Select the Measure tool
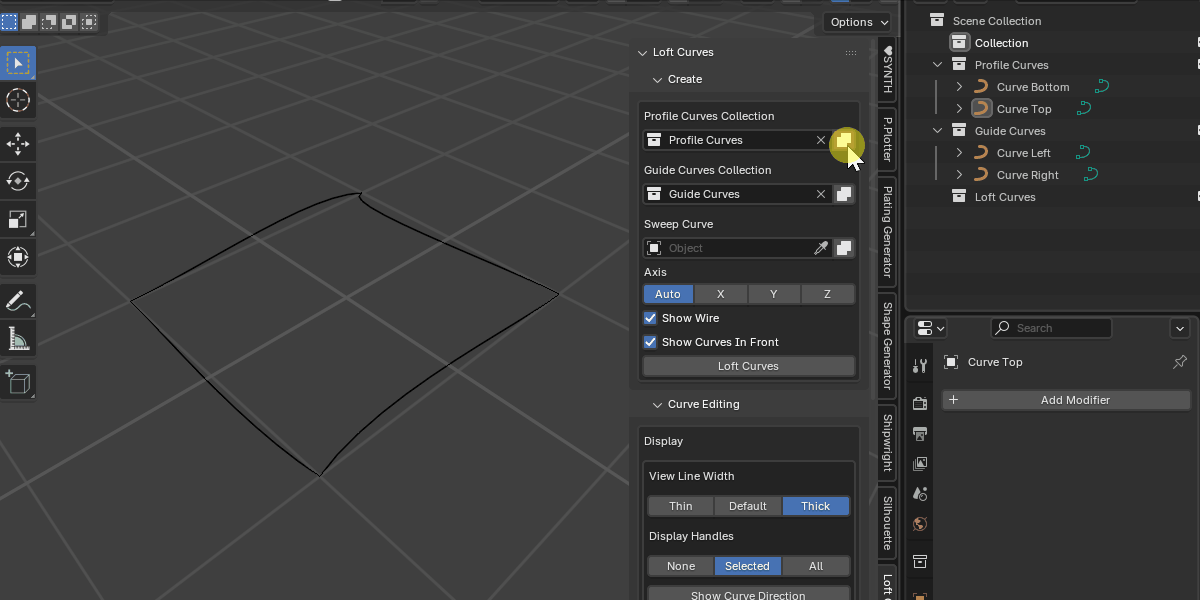This screenshot has width=1200, height=600. click(18, 338)
